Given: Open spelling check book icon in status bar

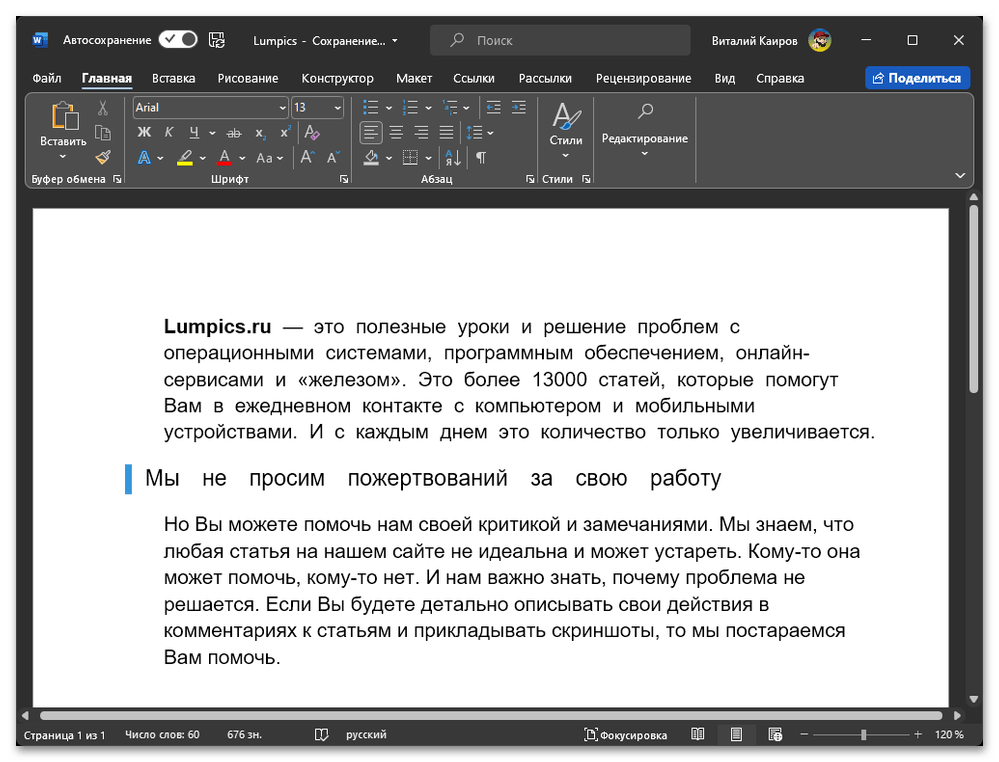Looking at the screenshot, I should click(x=322, y=735).
